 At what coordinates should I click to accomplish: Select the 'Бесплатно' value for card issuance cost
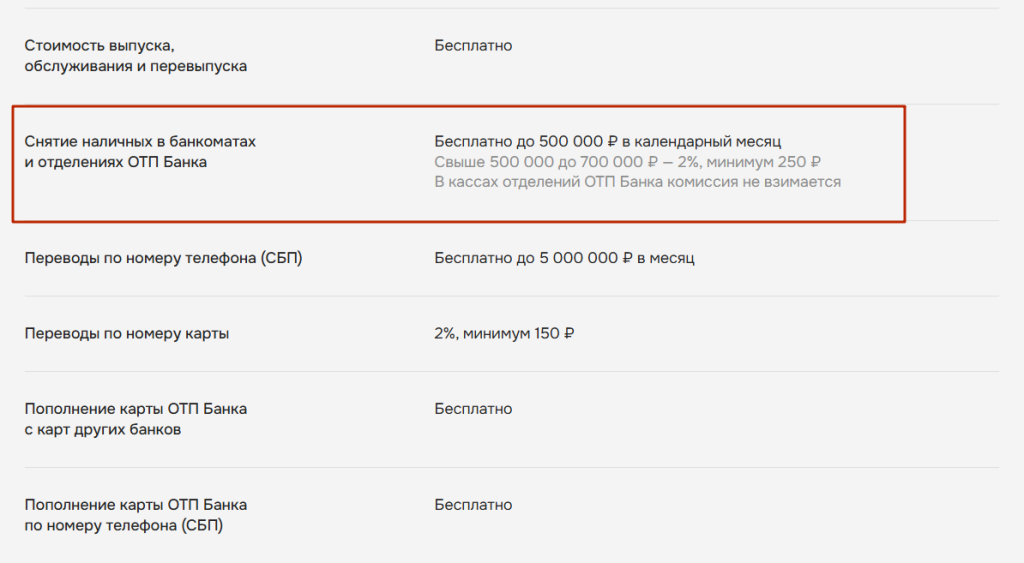[473, 46]
